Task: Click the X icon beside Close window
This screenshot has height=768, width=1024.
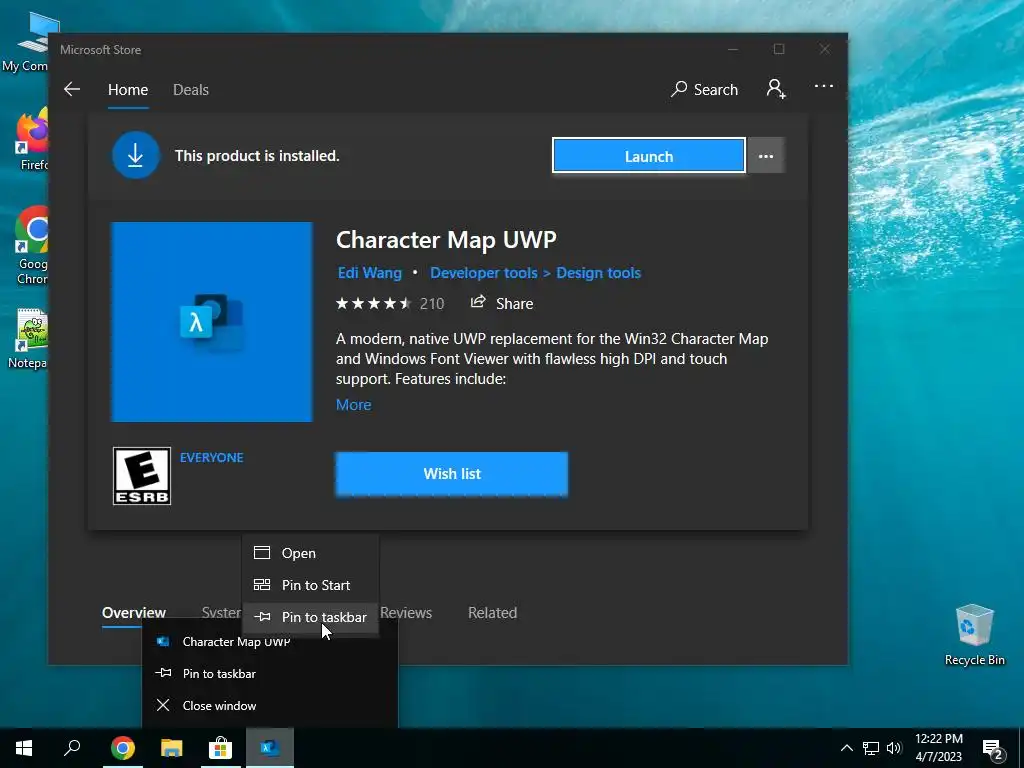Action: click(163, 705)
